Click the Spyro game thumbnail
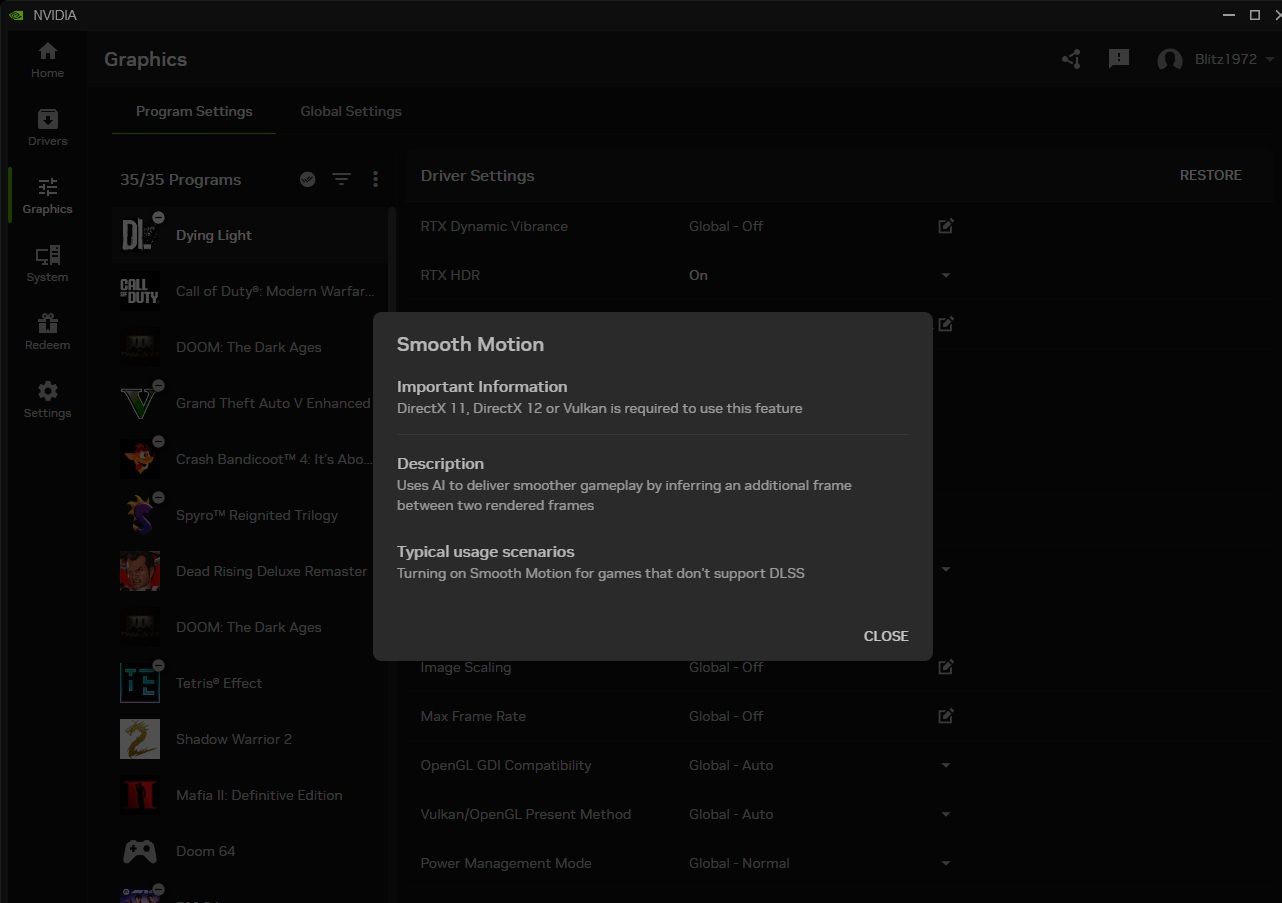1282x903 pixels. click(x=140, y=515)
